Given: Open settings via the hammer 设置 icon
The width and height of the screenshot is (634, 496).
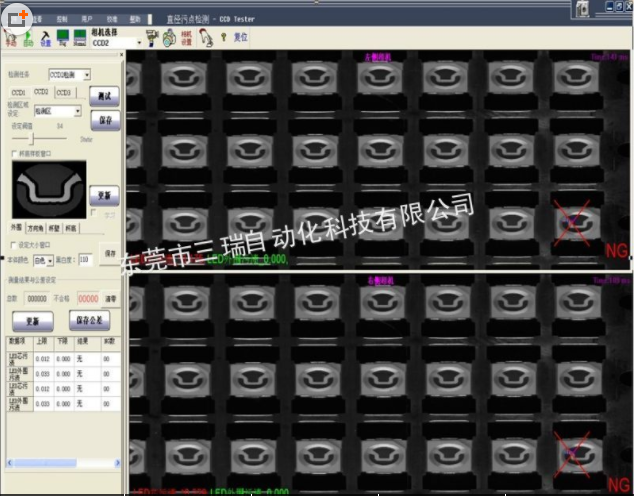Looking at the screenshot, I should click(x=45, y=38).
